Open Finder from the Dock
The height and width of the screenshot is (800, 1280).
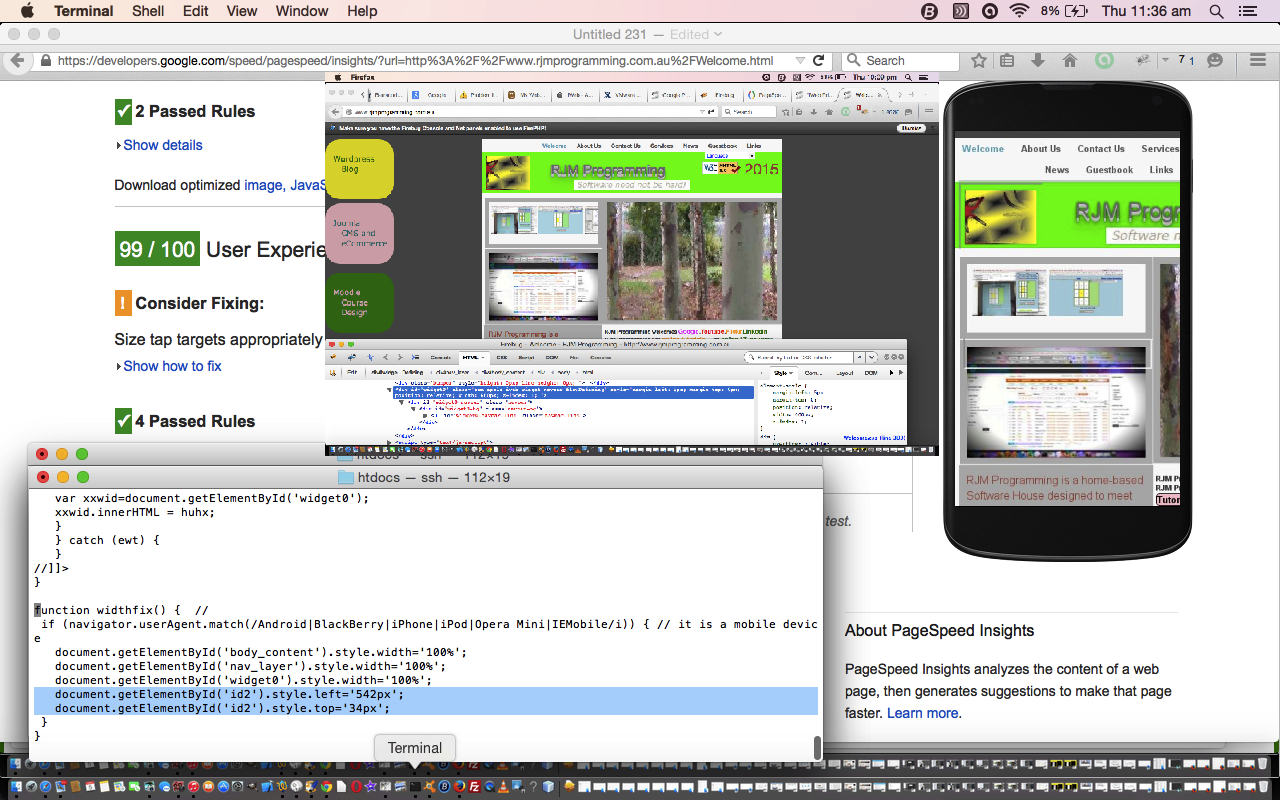pos(16,787)
